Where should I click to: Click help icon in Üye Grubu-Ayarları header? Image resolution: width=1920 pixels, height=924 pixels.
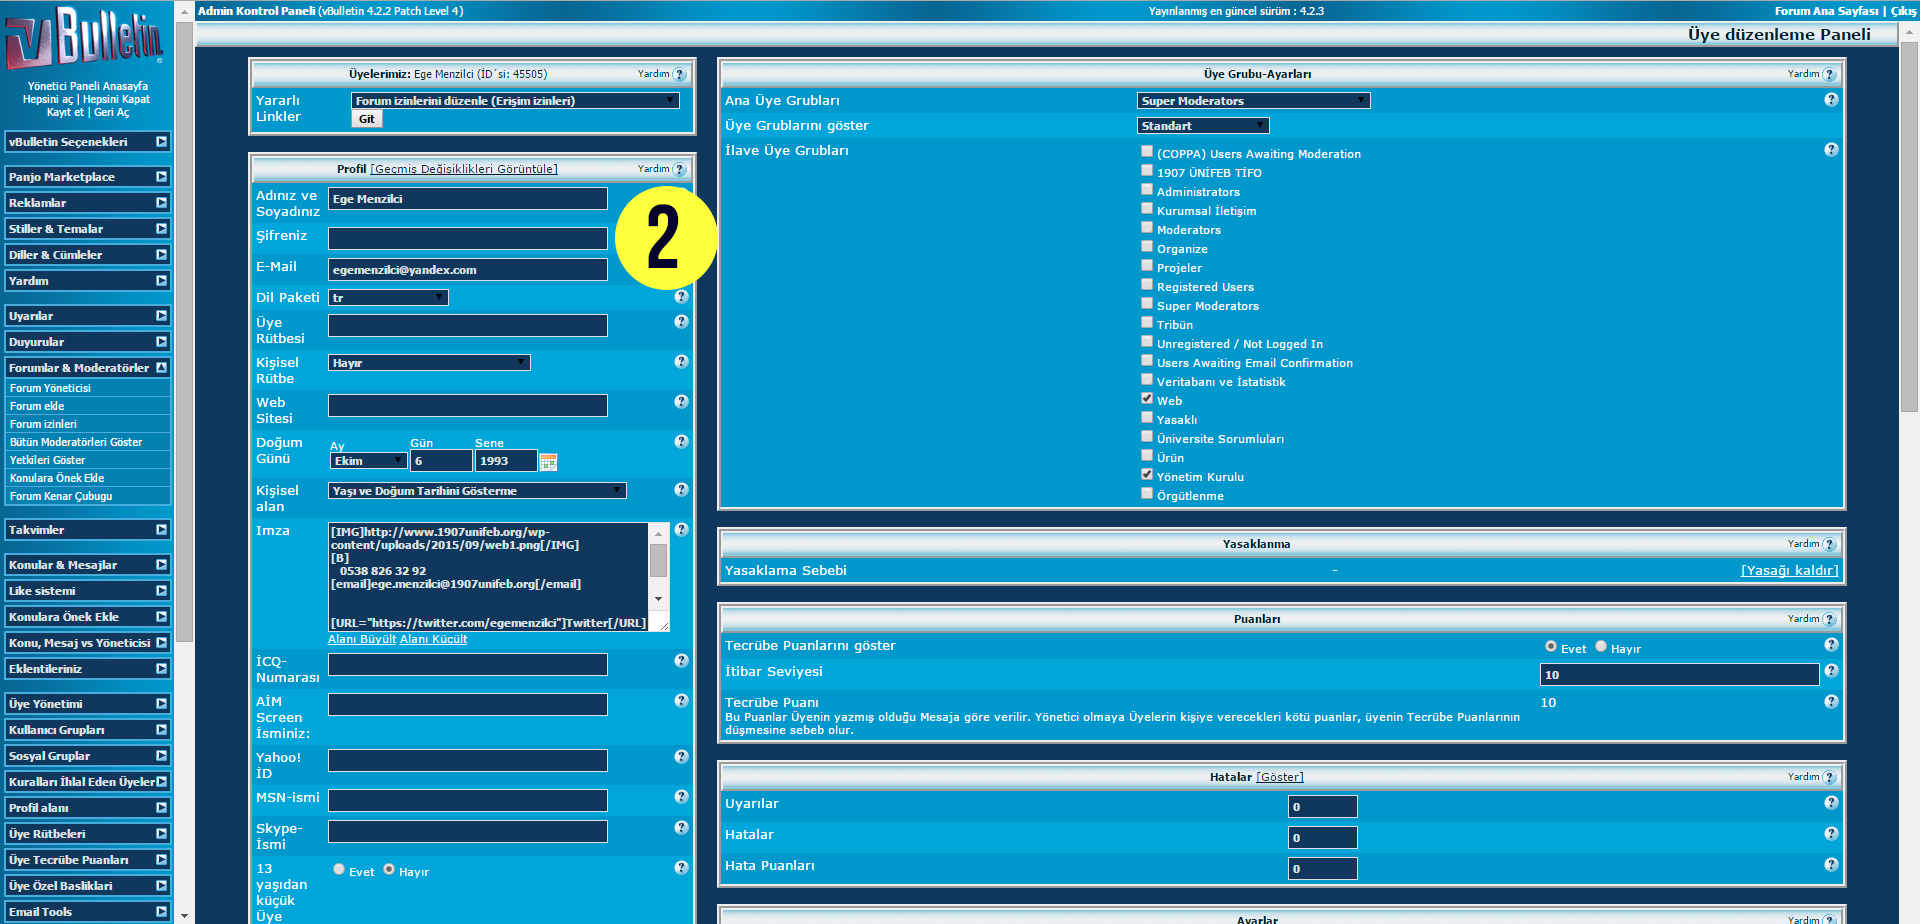click(x=1829, y=74)
